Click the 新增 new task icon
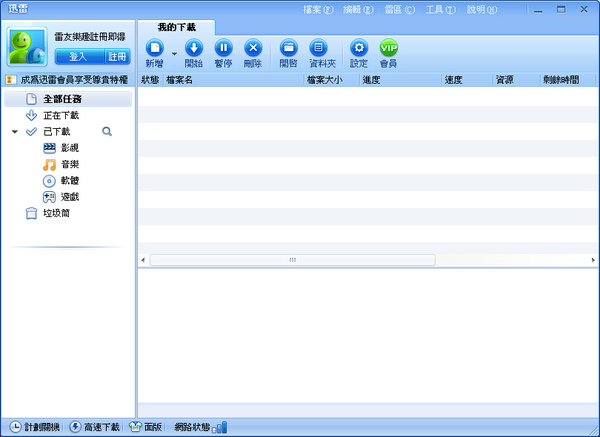 click(155, 48)
